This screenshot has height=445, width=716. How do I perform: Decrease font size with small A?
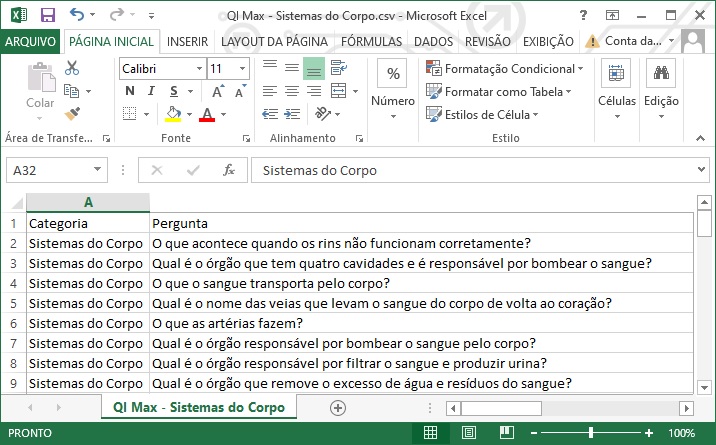click(x=240, y=92)
